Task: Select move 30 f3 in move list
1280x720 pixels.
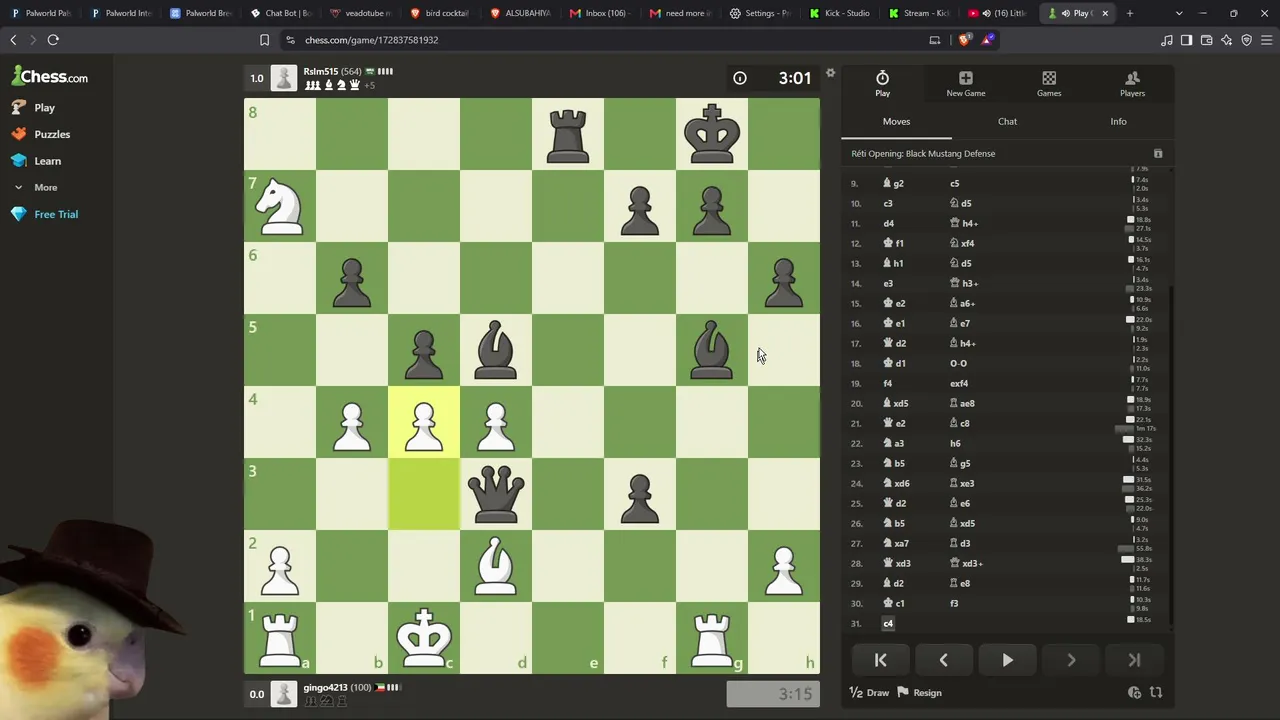Action: coord(954,603)
